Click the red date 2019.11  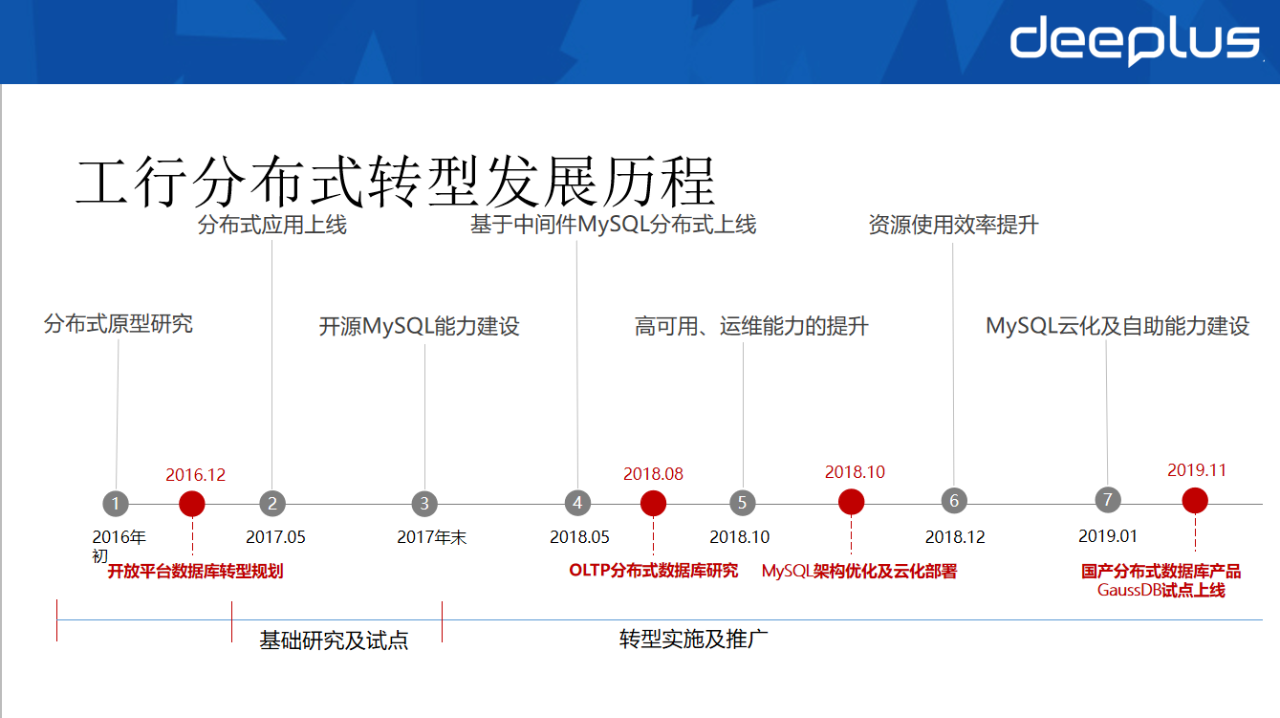(1197, 470)
